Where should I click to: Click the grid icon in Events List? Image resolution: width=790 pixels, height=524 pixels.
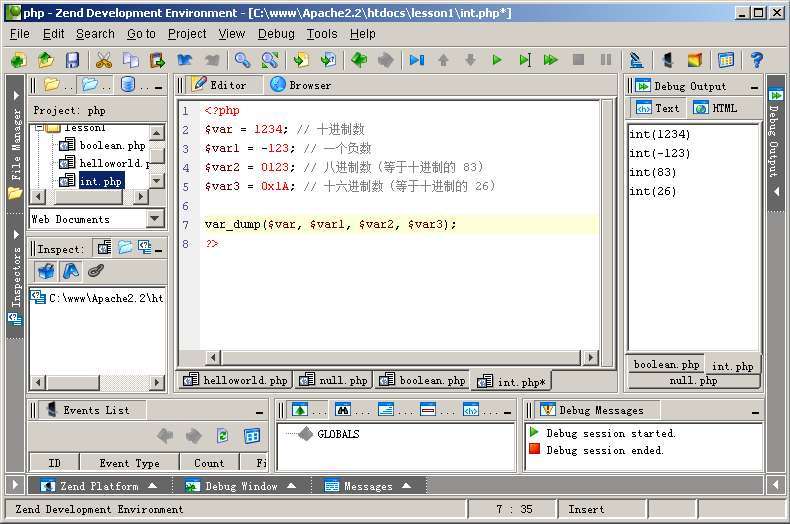tap(251, 435)
